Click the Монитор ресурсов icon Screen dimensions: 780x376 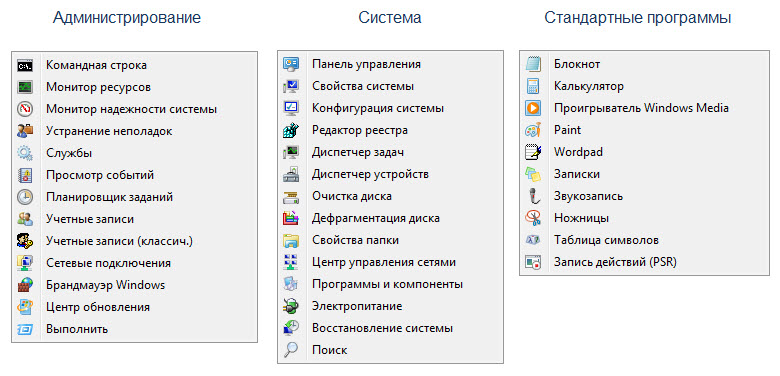coord(25,87)
